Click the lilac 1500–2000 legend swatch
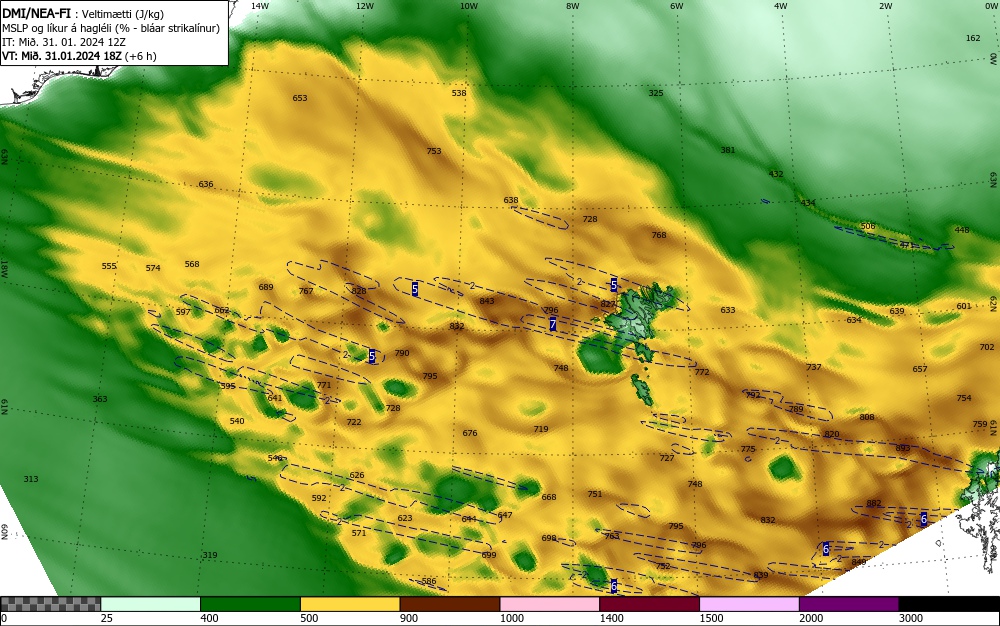Image resolution: width=1000 pixels, height=626 pixels. [x=749, y=604]
